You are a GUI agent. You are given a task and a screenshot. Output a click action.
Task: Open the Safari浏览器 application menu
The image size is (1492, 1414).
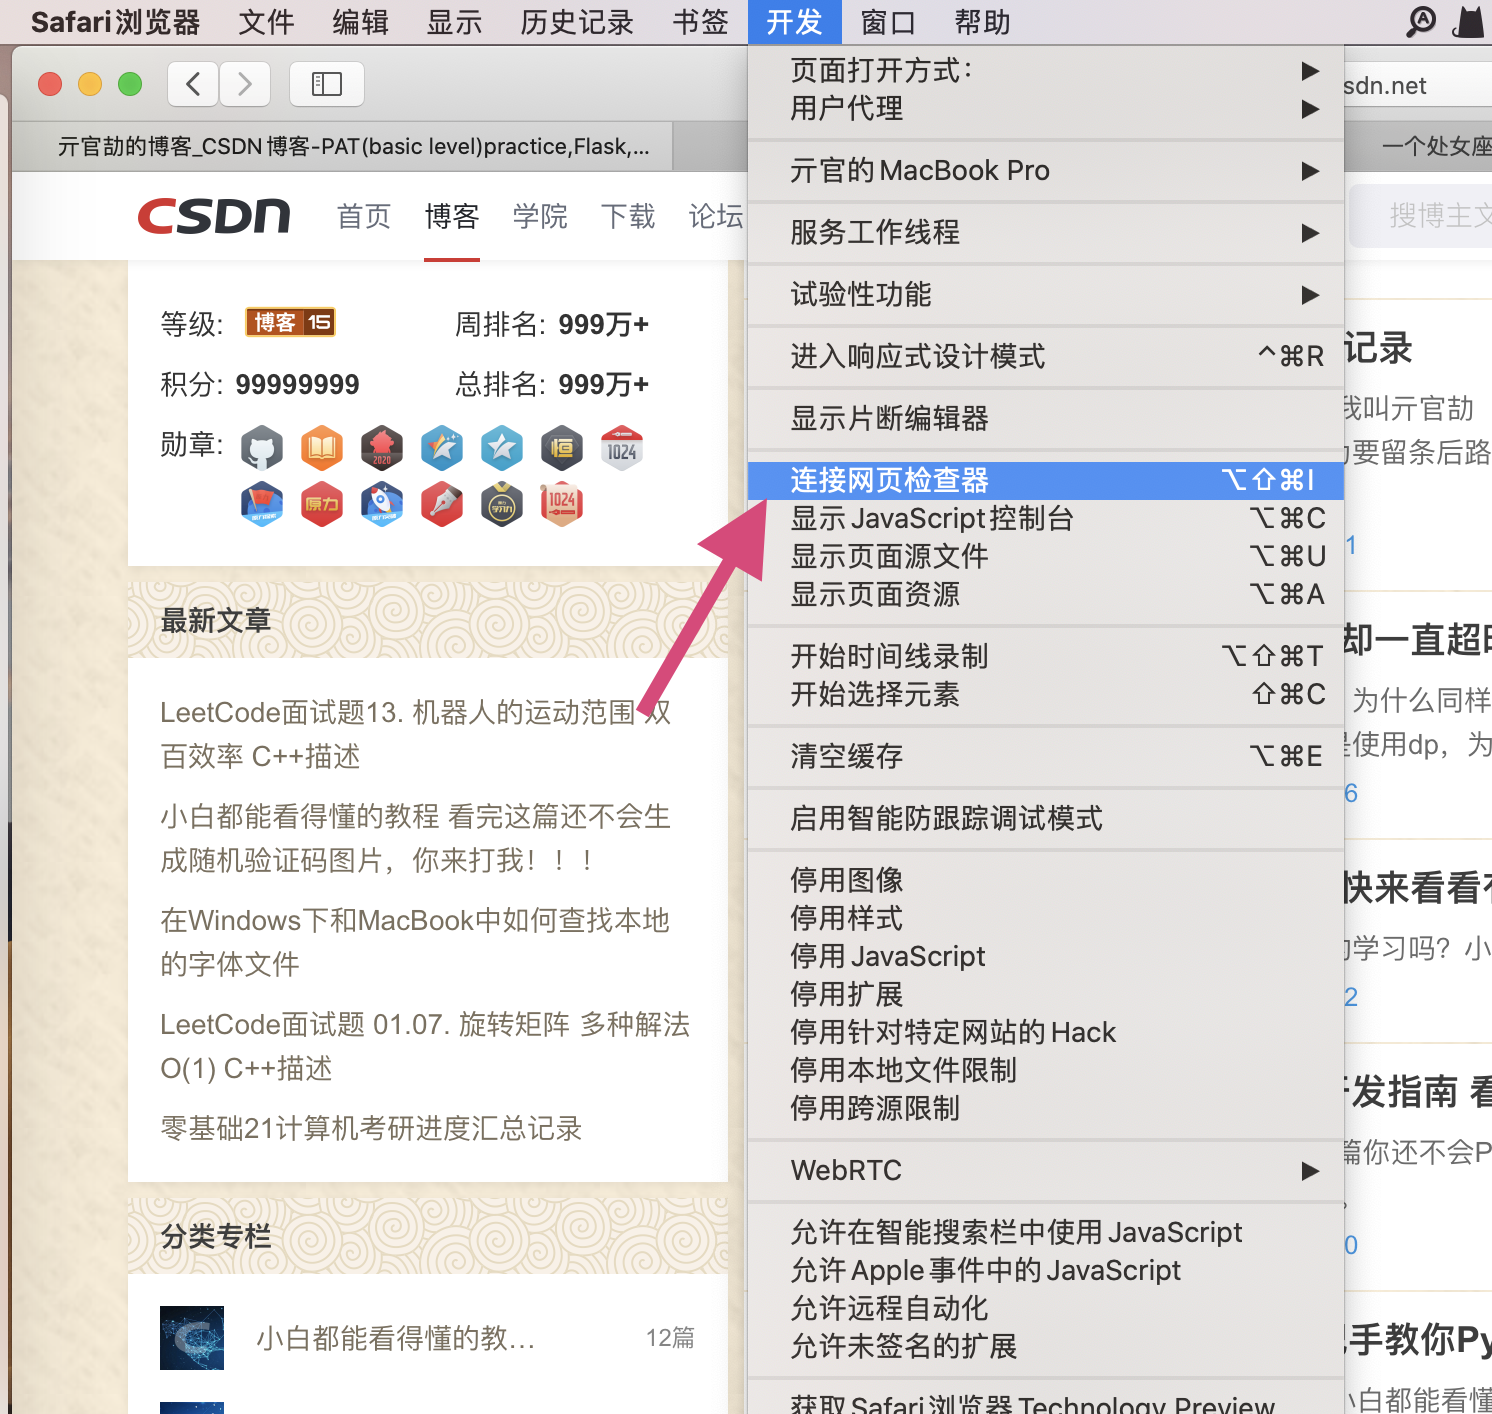(115, 22)
